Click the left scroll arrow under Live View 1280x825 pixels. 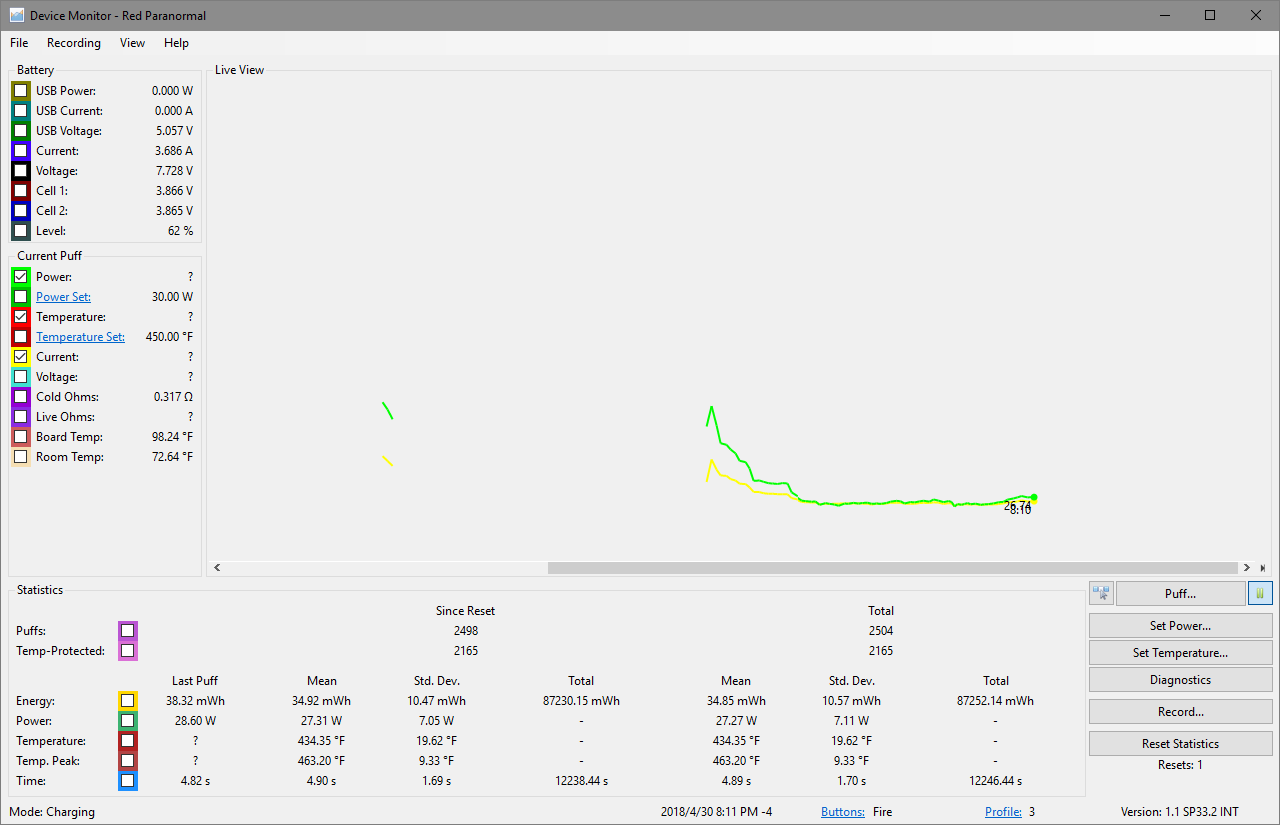[x=217, y=568]
